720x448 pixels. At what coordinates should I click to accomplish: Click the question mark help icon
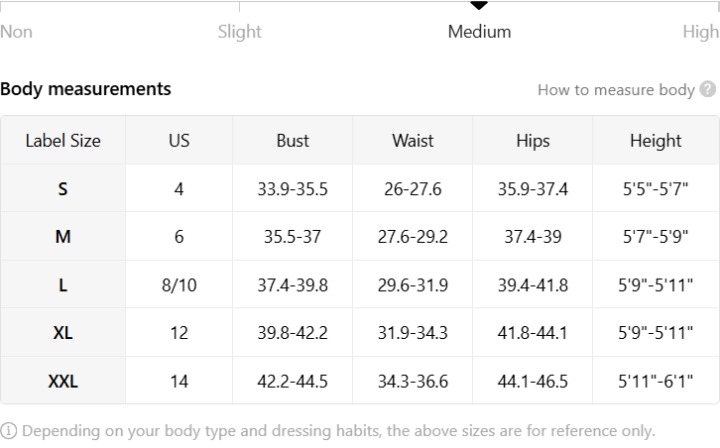708,89
